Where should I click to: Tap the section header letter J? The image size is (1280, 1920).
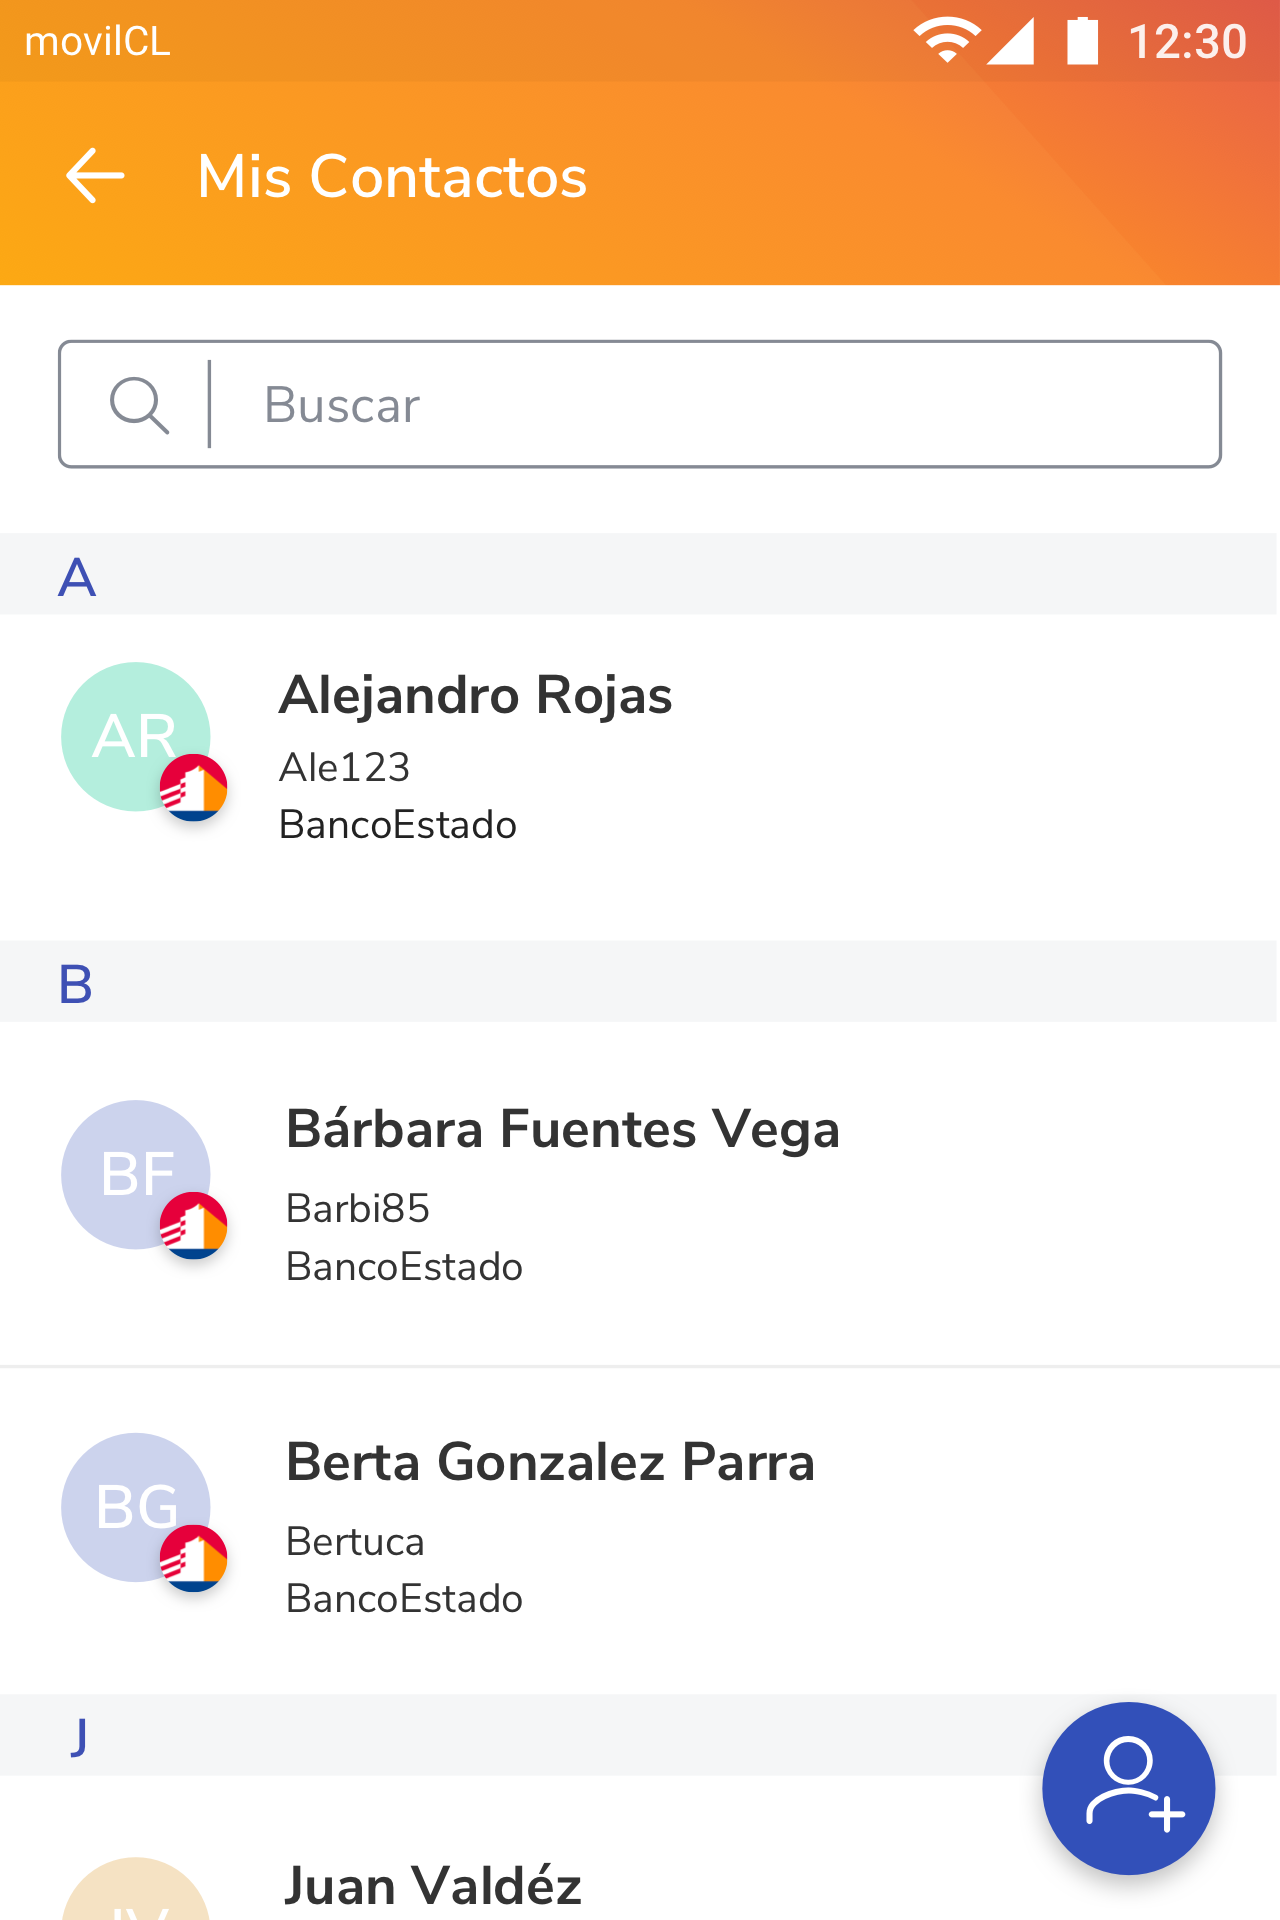click(x=79, y=1736)
